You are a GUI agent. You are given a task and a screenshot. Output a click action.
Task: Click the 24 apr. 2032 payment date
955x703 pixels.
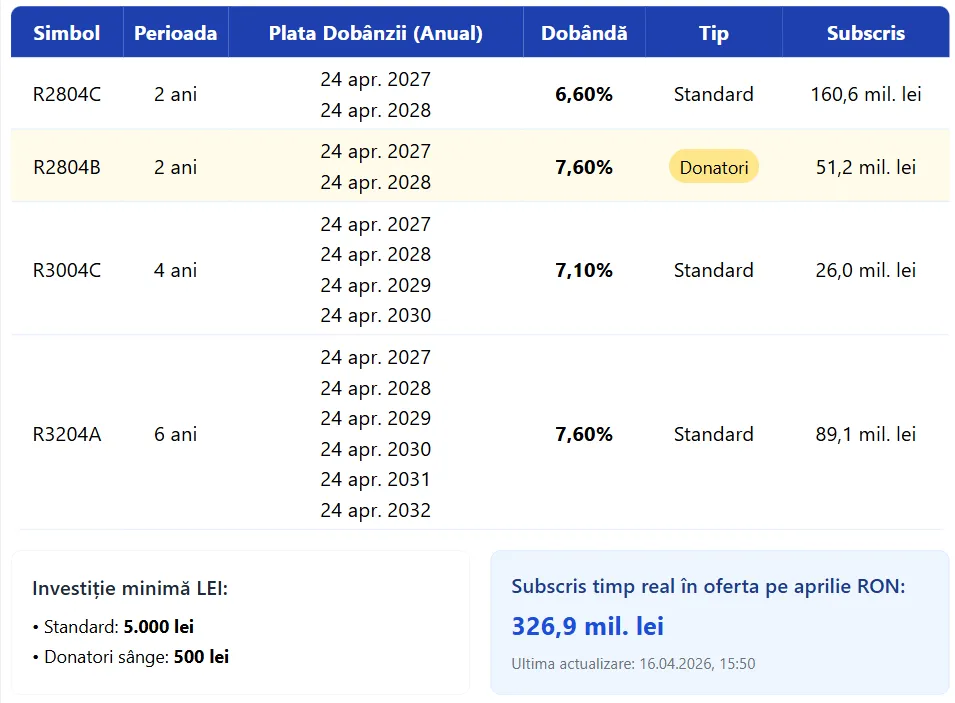375,510
